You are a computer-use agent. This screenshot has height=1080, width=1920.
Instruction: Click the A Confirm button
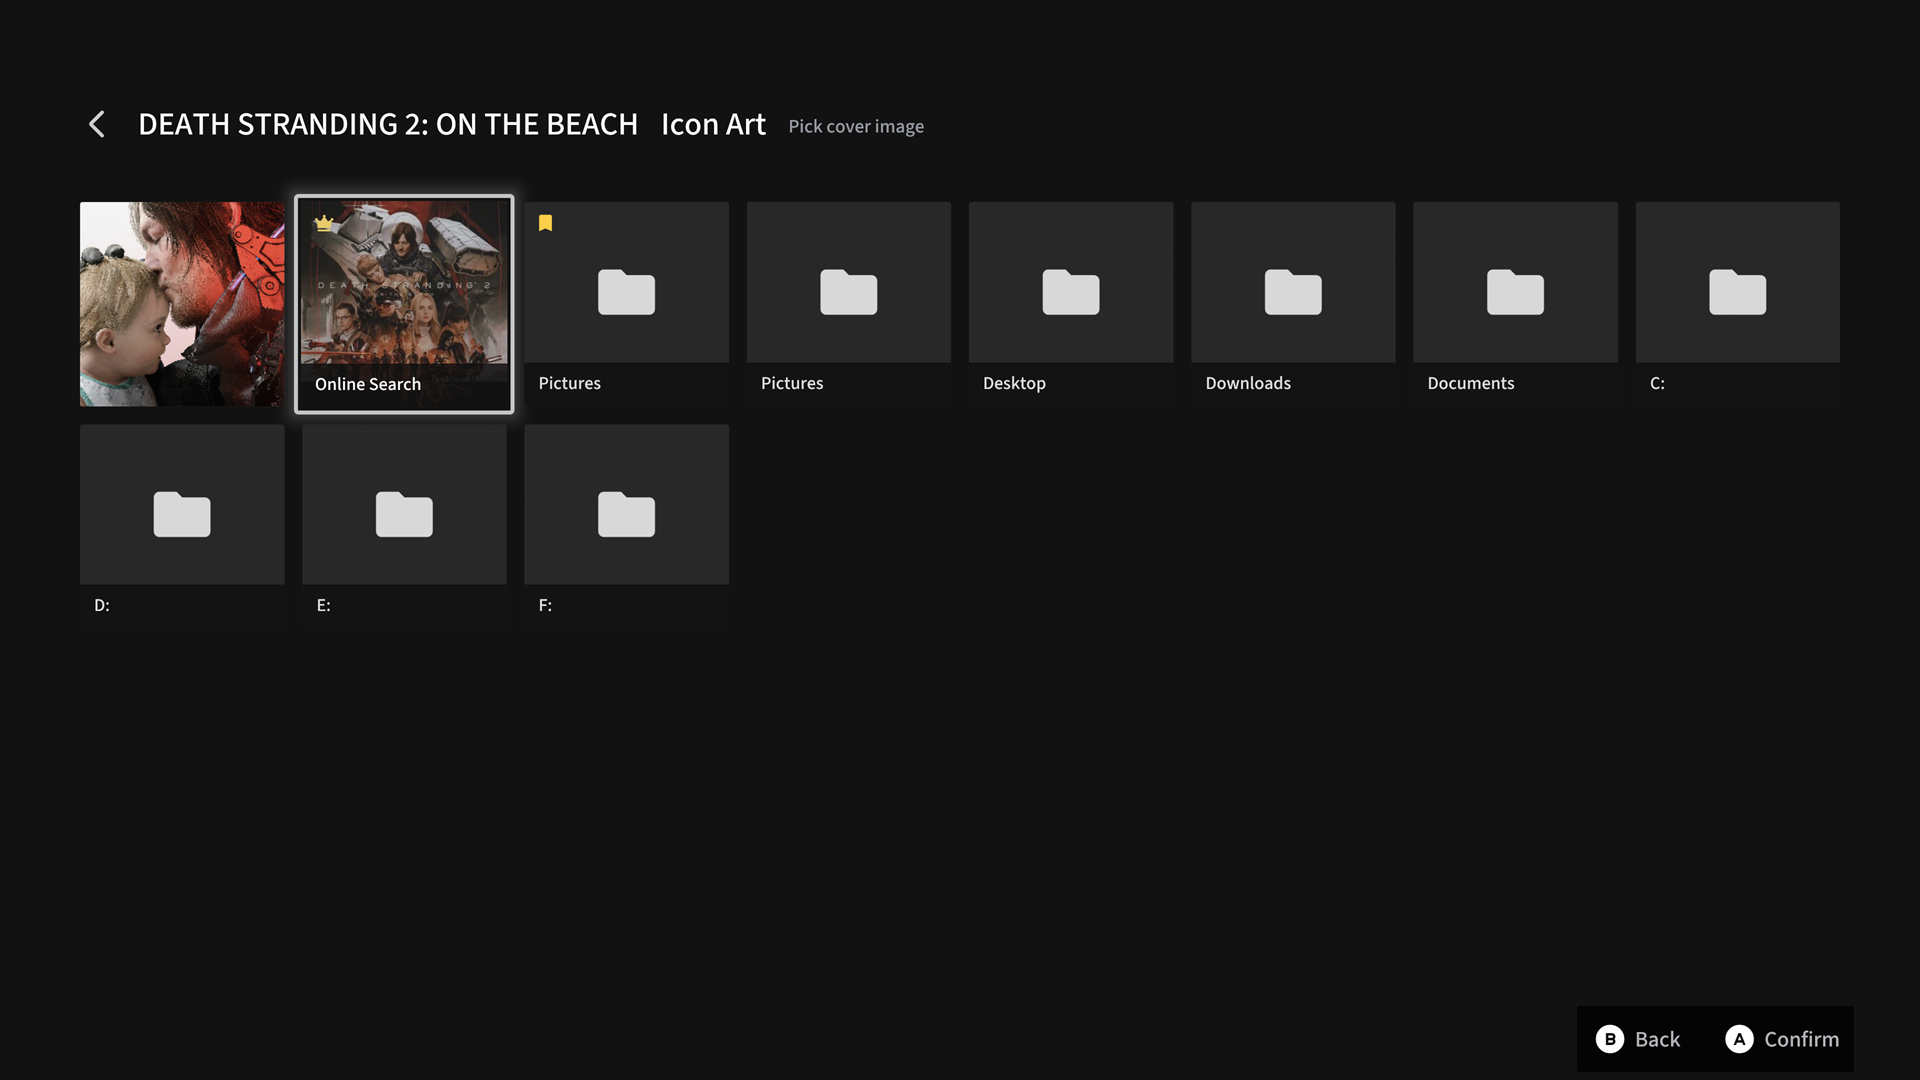(x=1782, y=1039)
